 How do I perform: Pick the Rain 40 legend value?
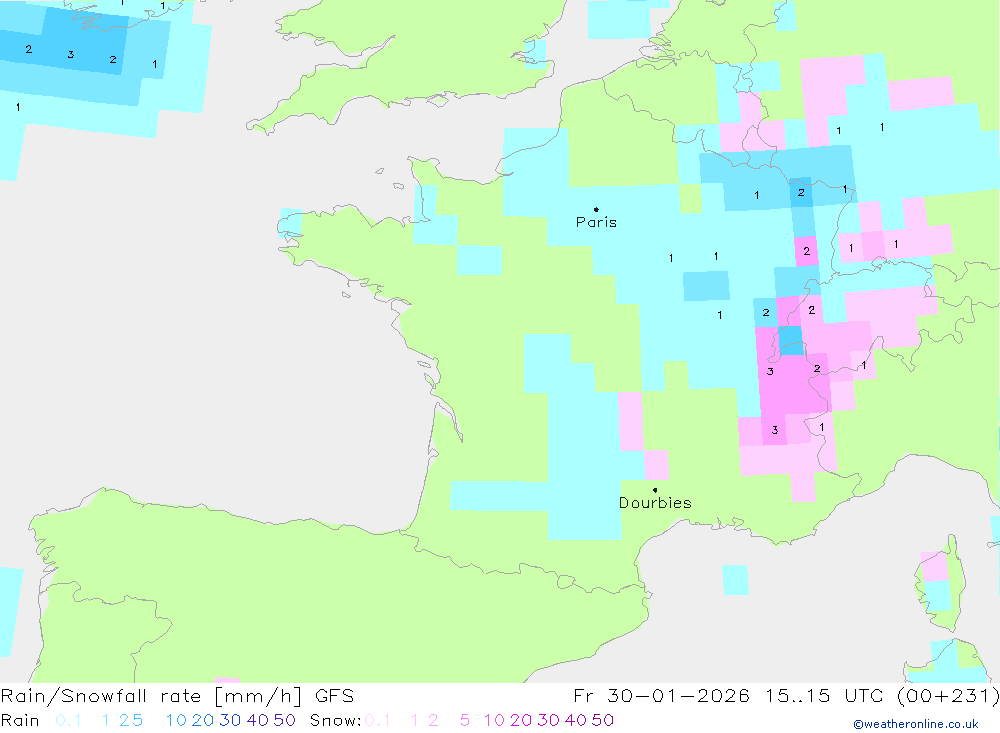tap(258, 720)
